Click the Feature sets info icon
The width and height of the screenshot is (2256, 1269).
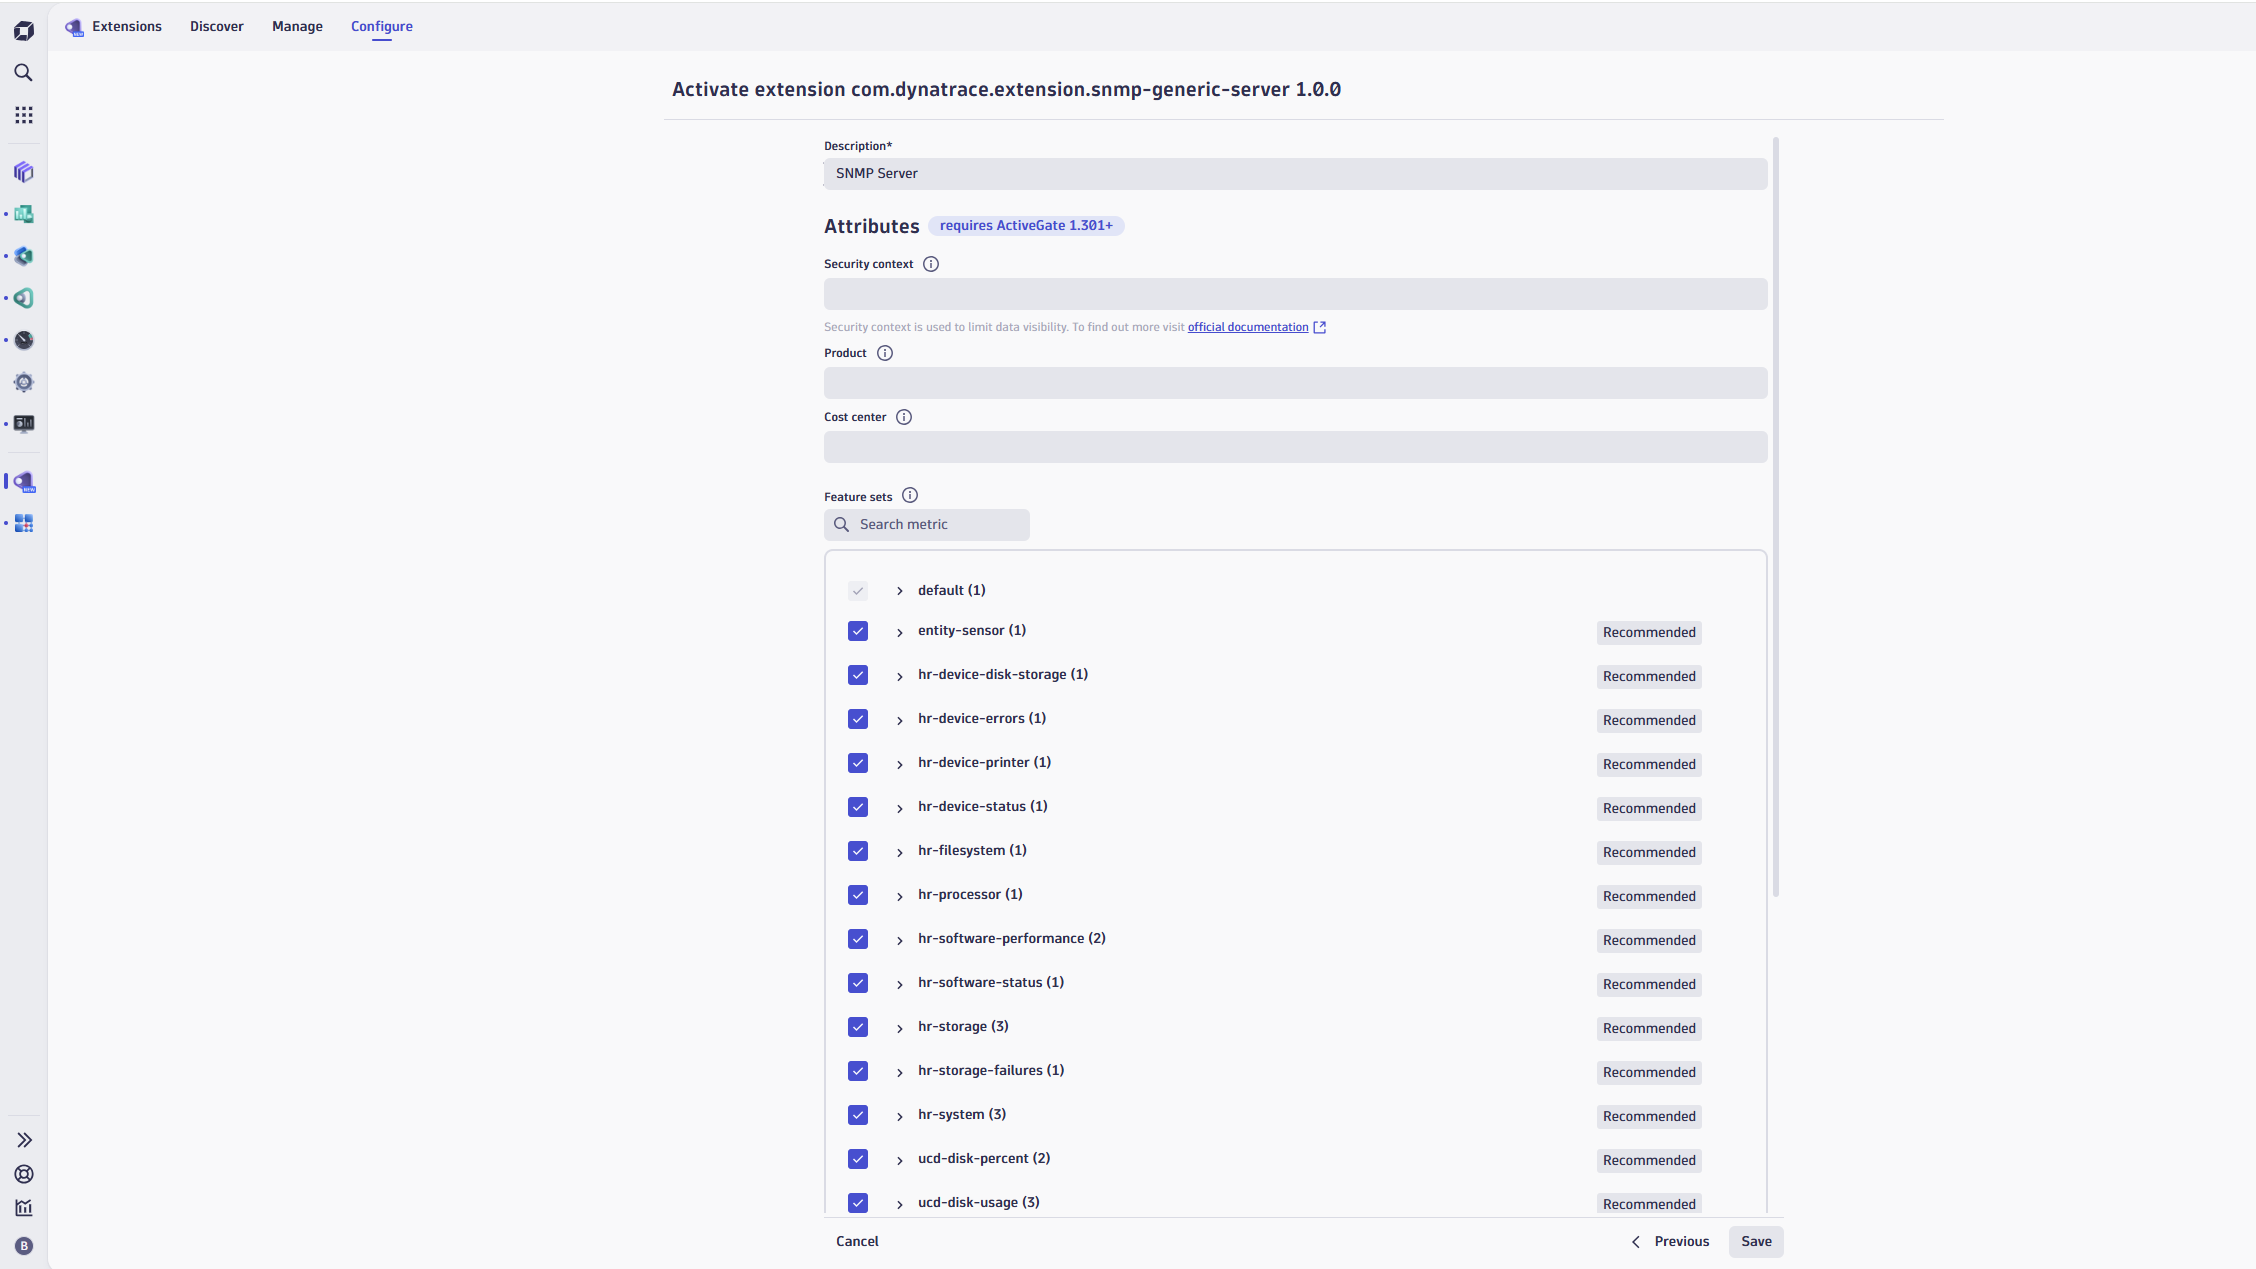pos(910,496)
